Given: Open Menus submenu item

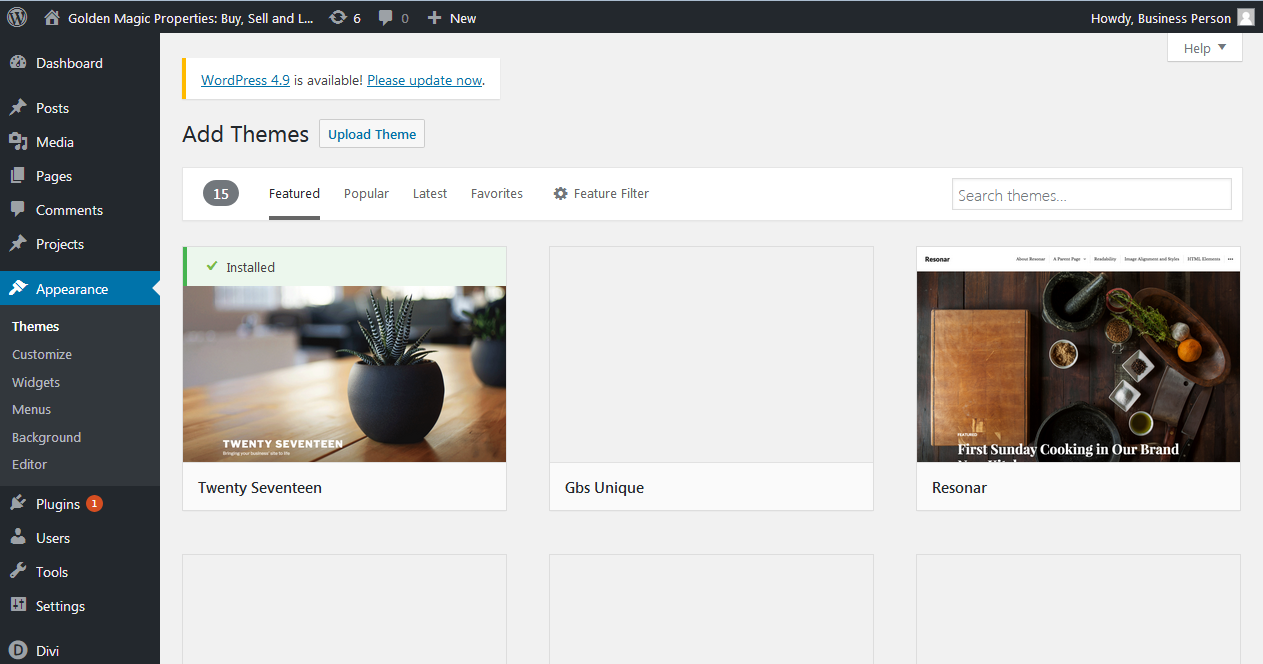Looking at the screenshot, I should 31,409.
